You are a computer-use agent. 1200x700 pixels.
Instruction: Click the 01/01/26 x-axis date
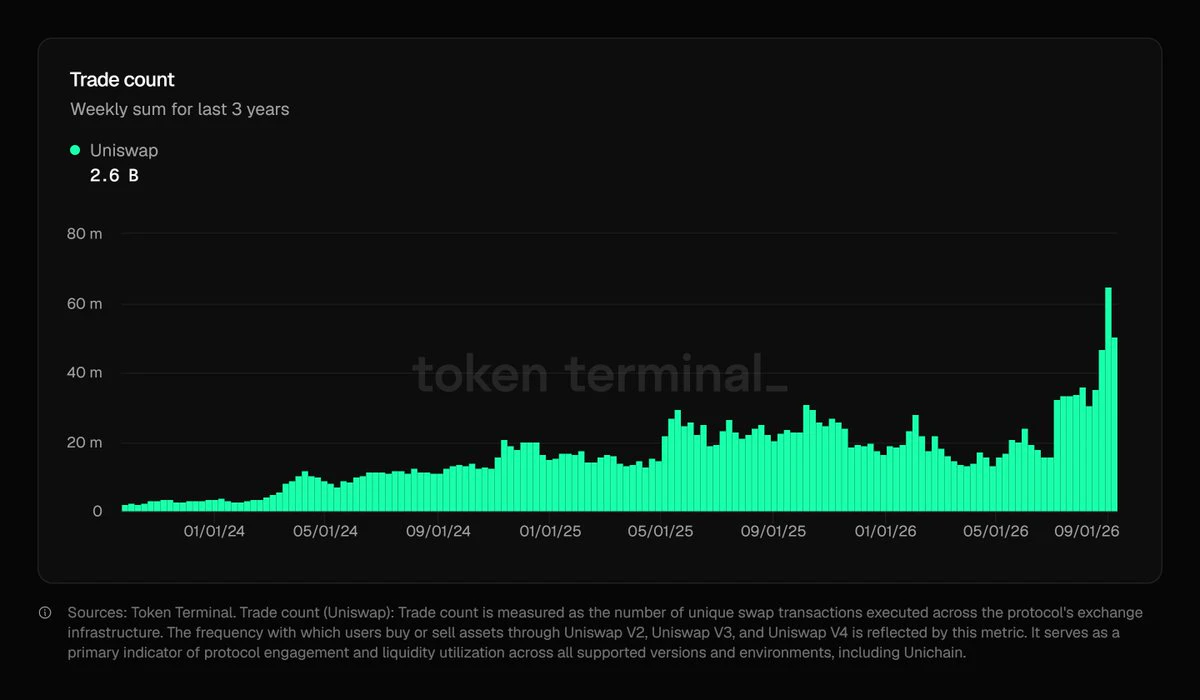(886, 532)
